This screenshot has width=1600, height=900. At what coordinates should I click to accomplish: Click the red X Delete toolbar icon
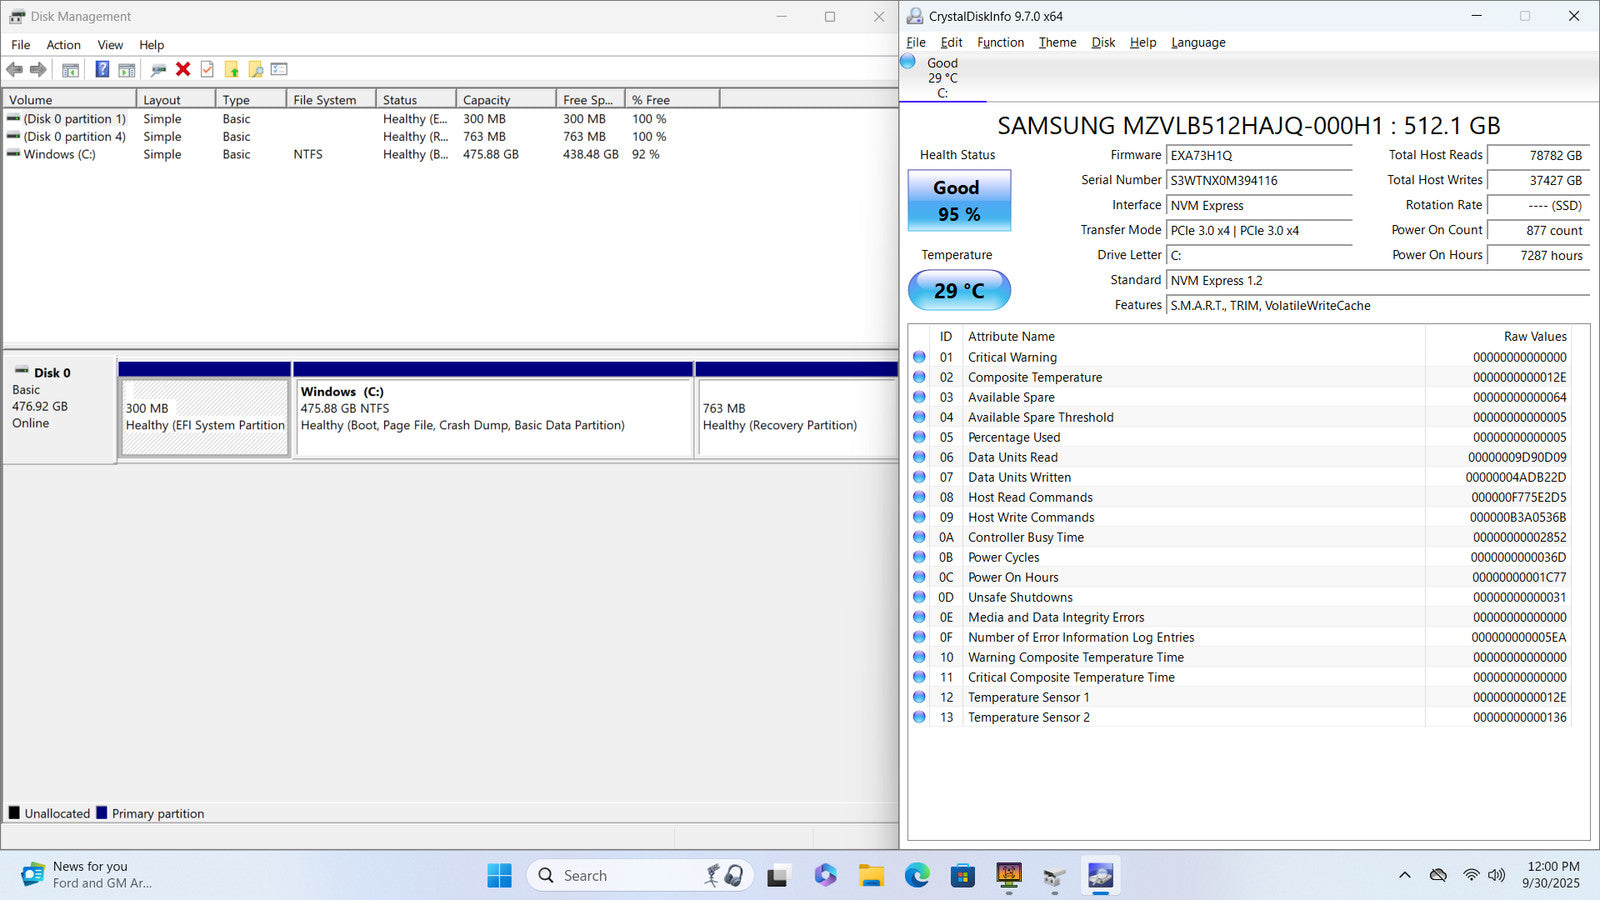183,69
